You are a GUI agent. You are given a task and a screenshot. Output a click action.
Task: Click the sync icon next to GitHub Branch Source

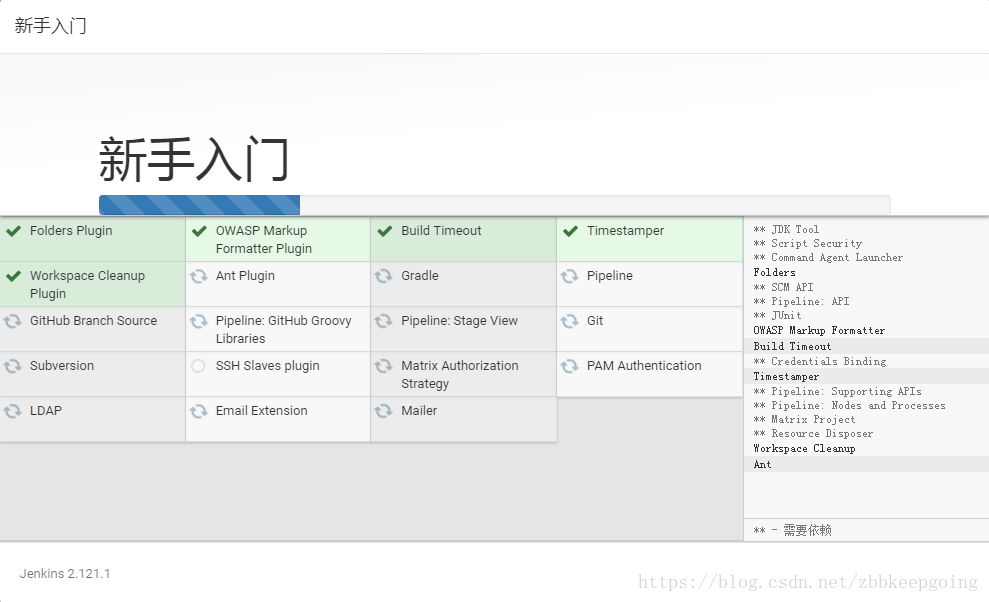coord(13,321)
